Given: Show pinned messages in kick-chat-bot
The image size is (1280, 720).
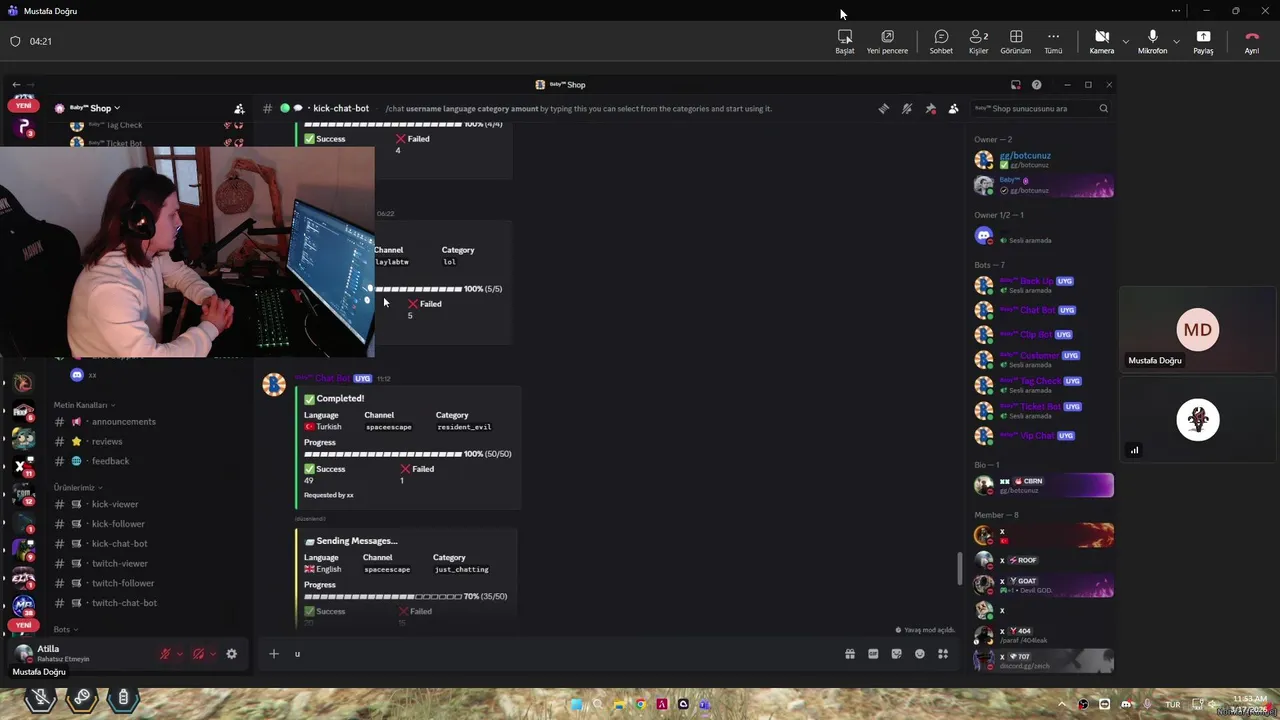Looking at the screenshot, I should 930,108.
